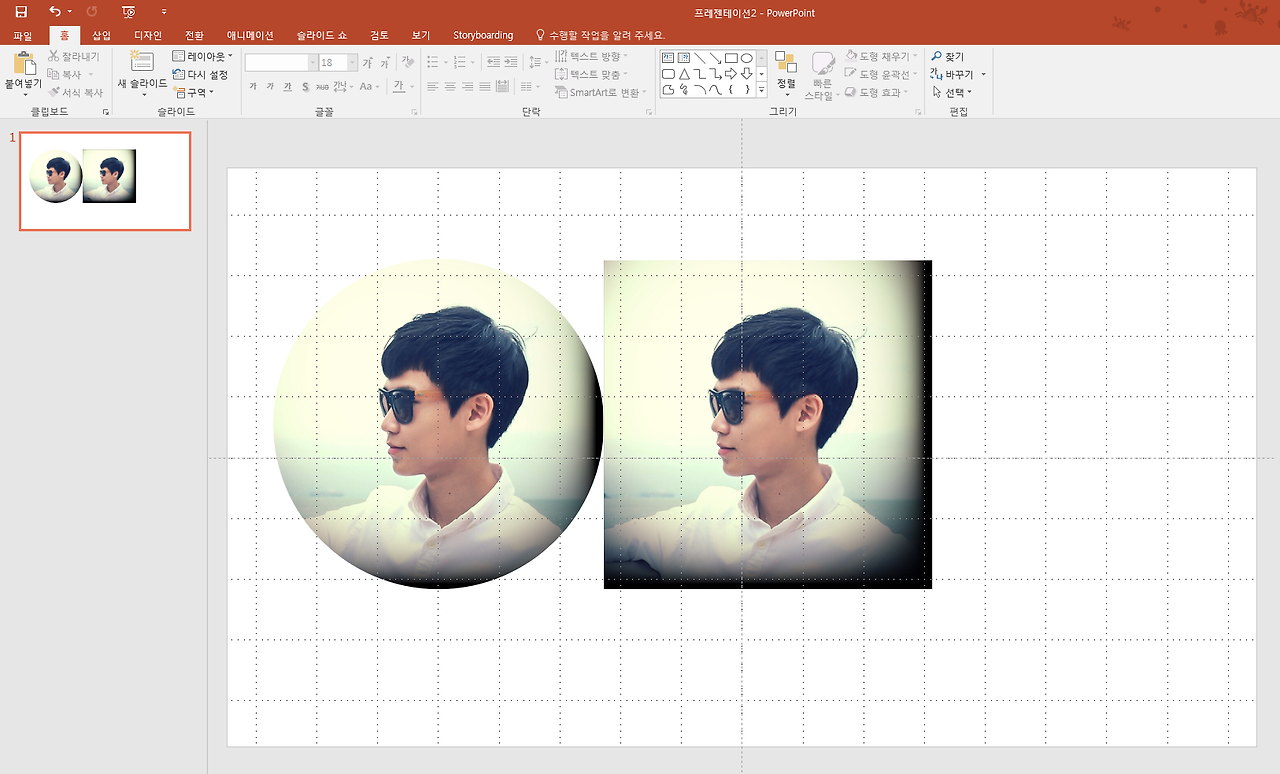This screenshot has height=774, width=1280.
Task: Expand the shapes gallery with More arrow
Action: pos(761,90)
